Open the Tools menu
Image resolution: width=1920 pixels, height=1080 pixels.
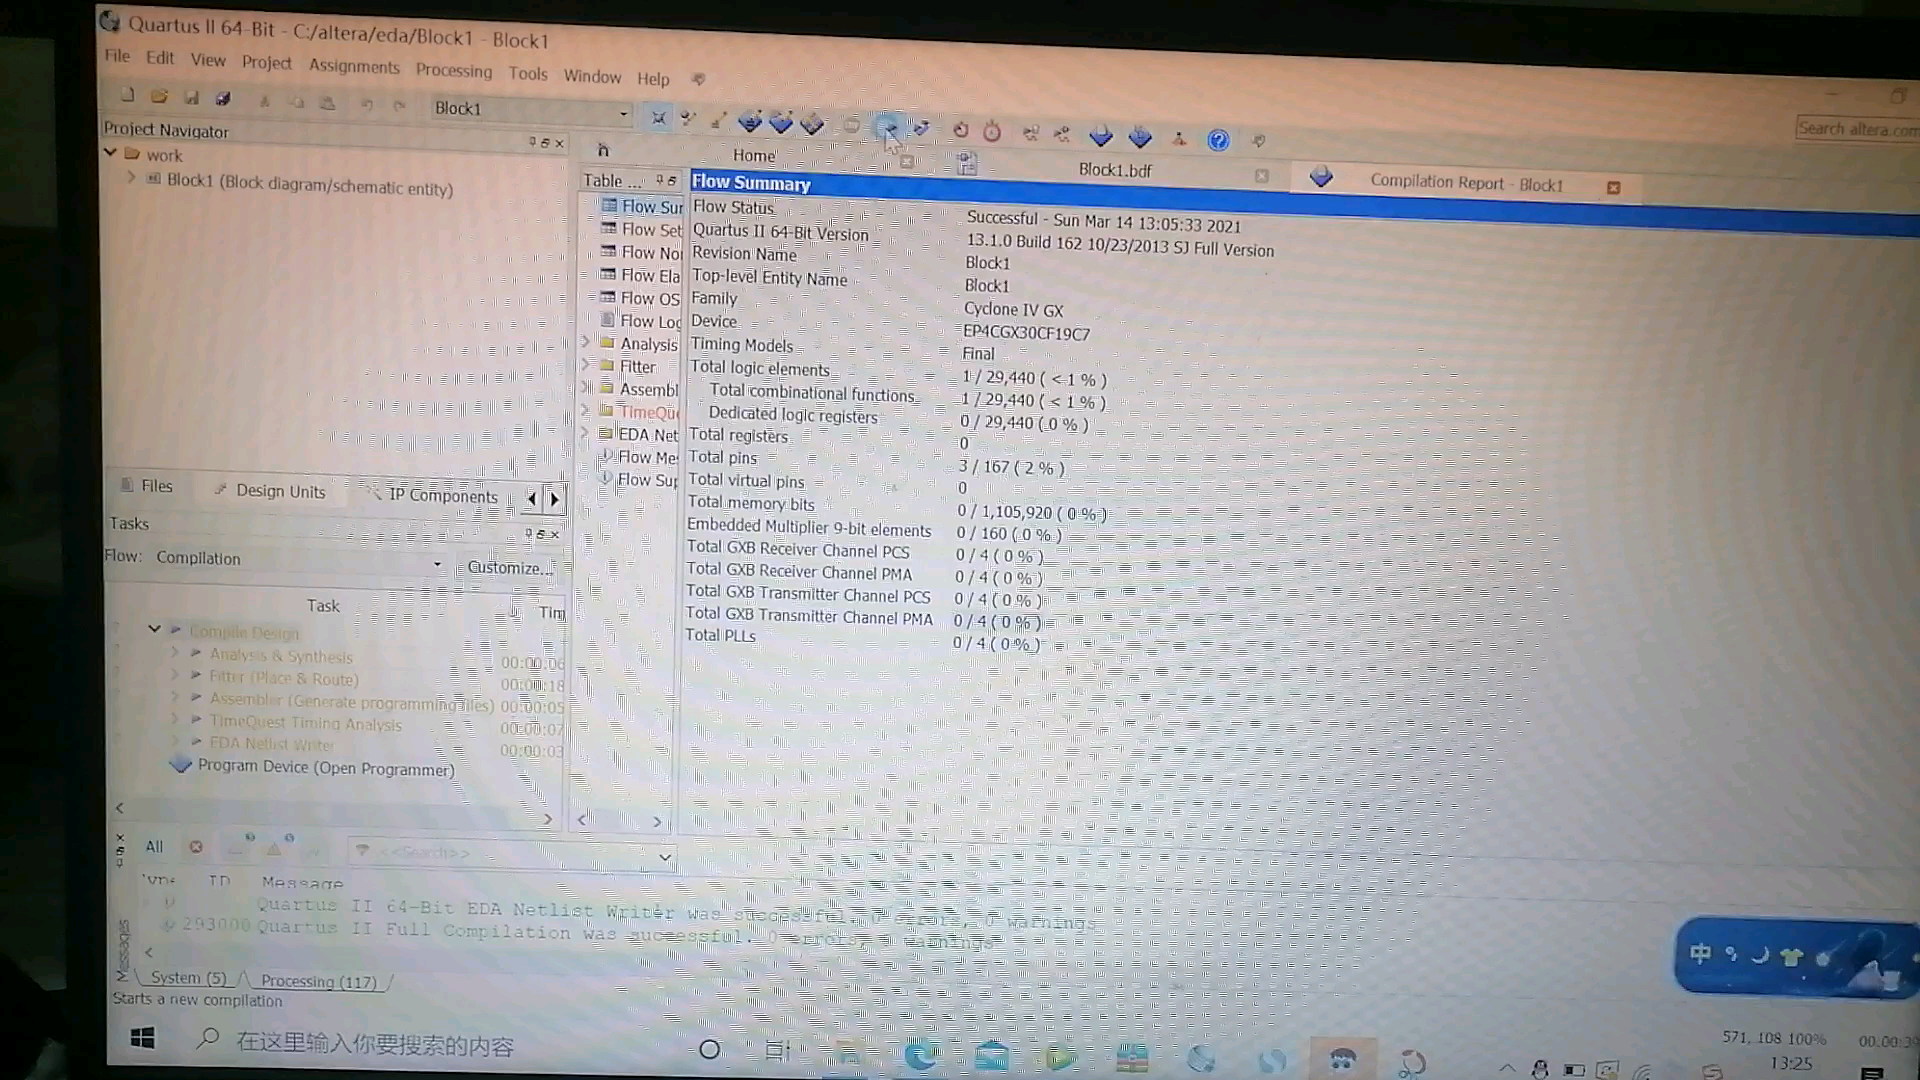coord(528,73)
